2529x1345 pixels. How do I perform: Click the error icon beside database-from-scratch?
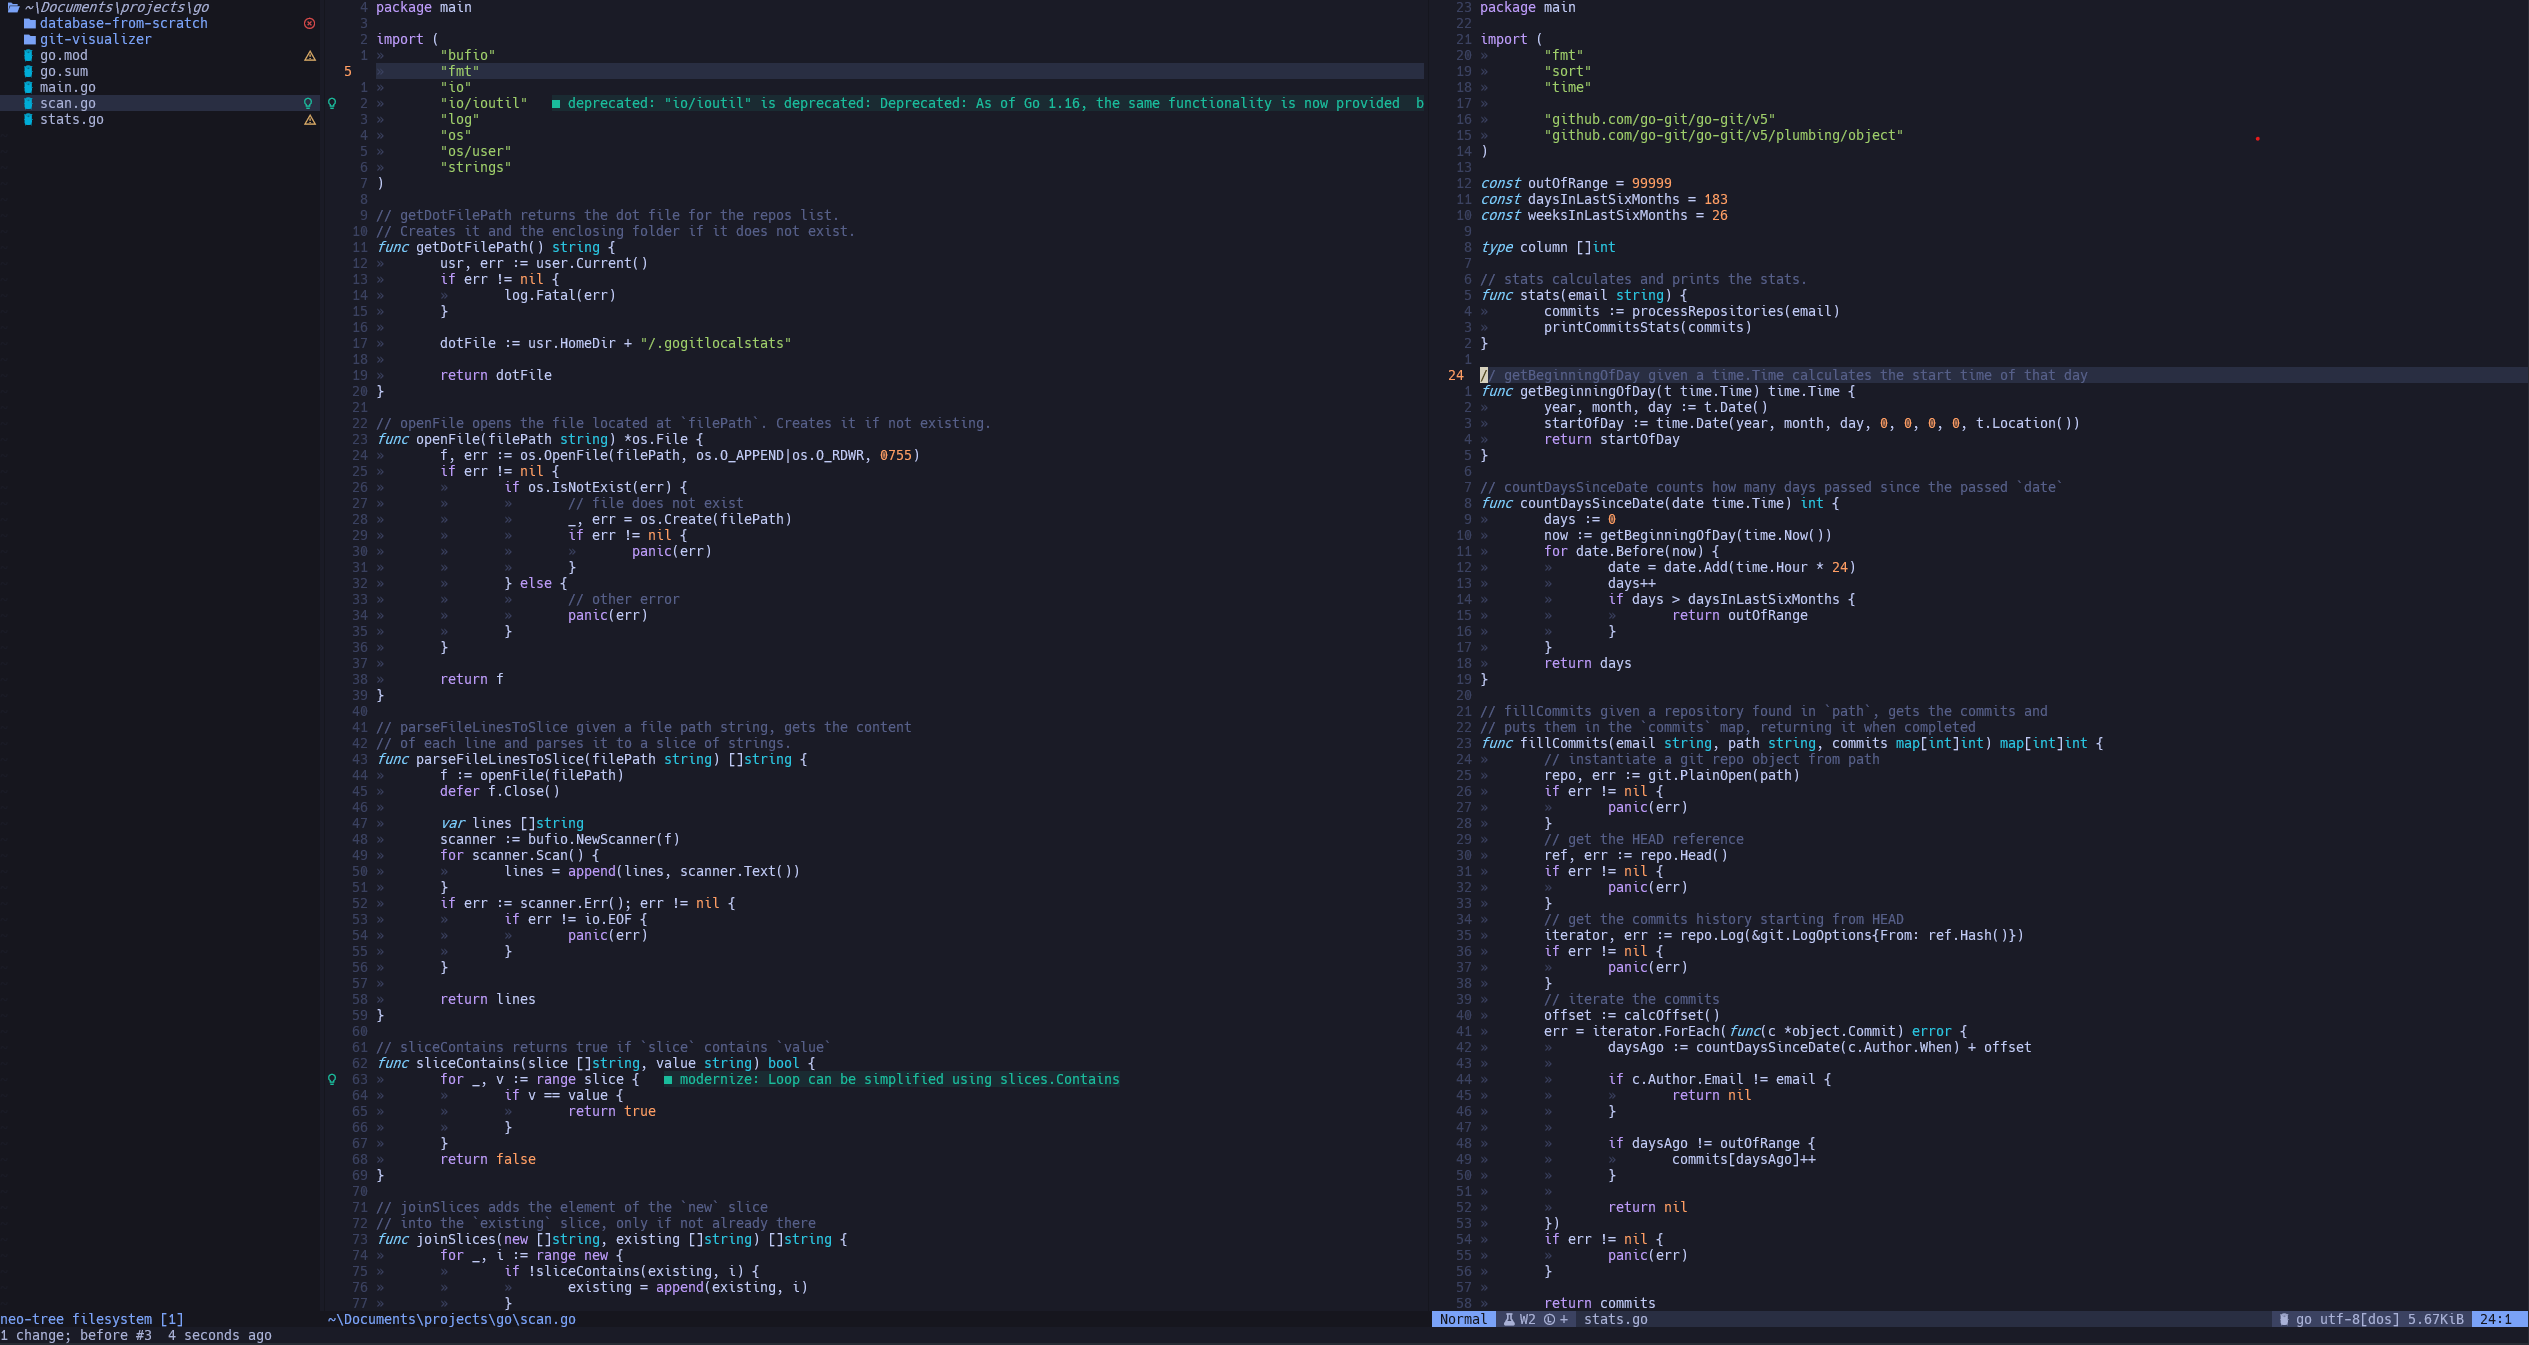[309, 23]
